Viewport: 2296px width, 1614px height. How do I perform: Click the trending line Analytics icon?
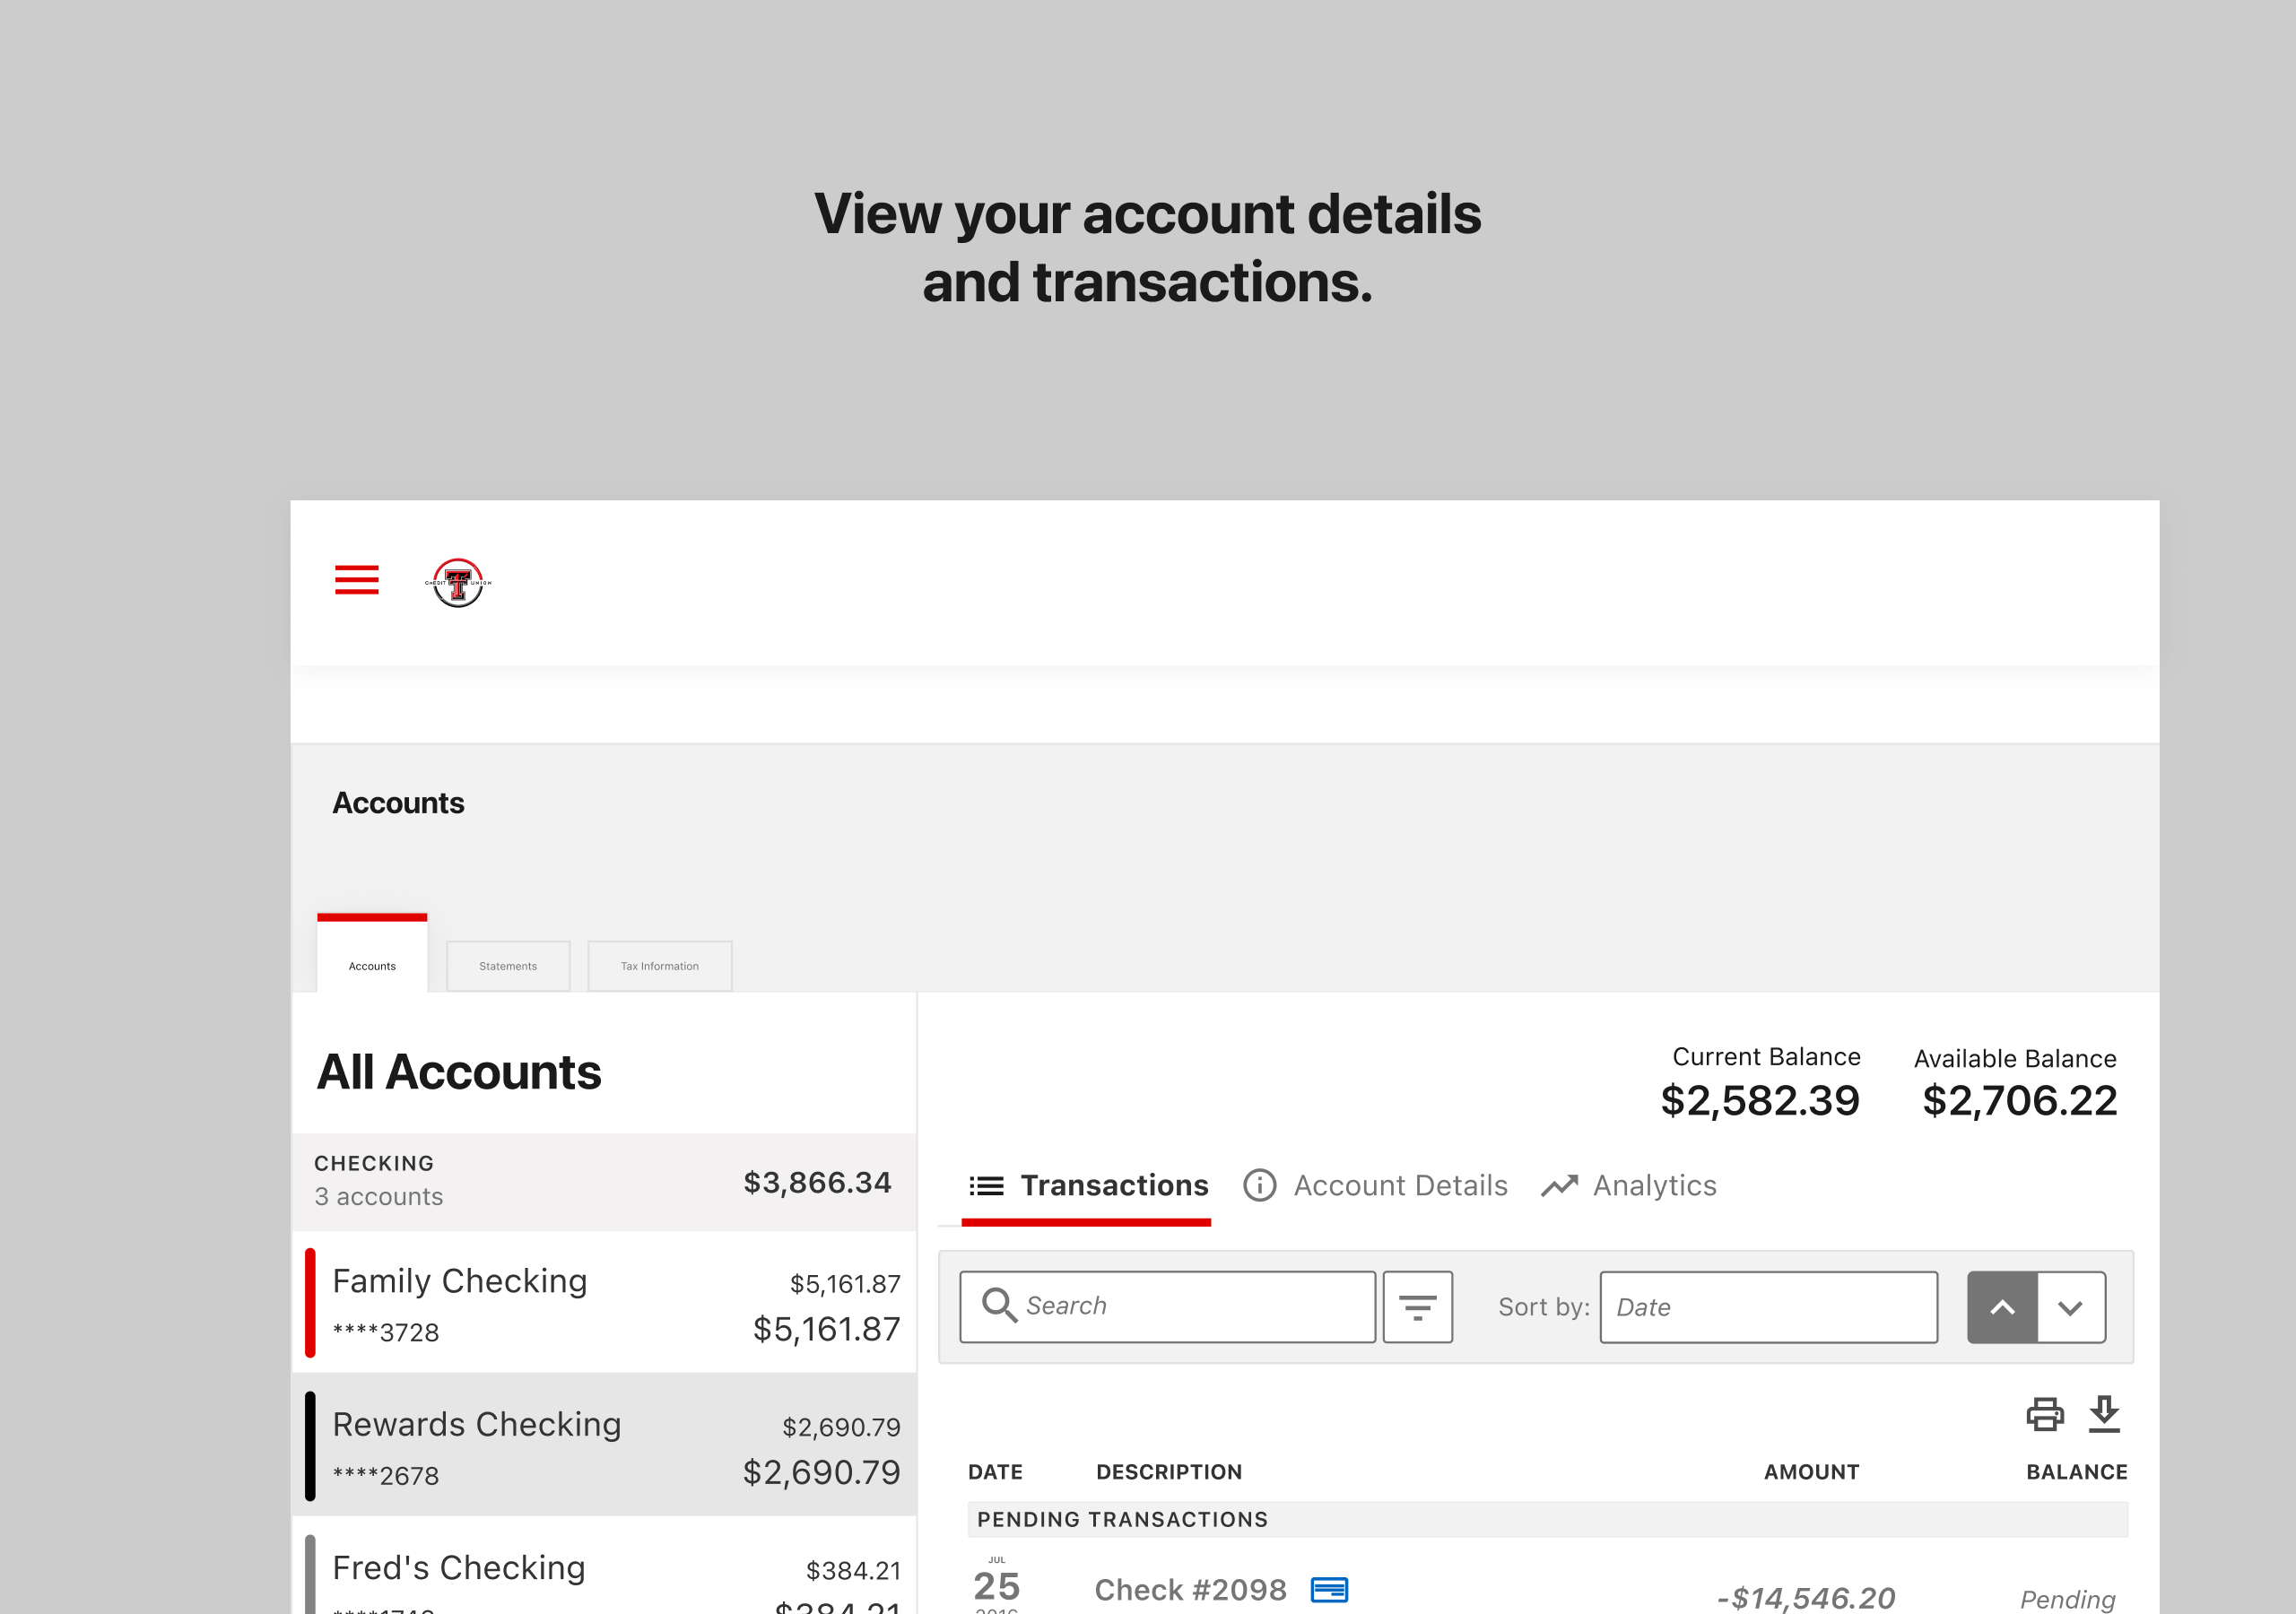point(1559,1186)
